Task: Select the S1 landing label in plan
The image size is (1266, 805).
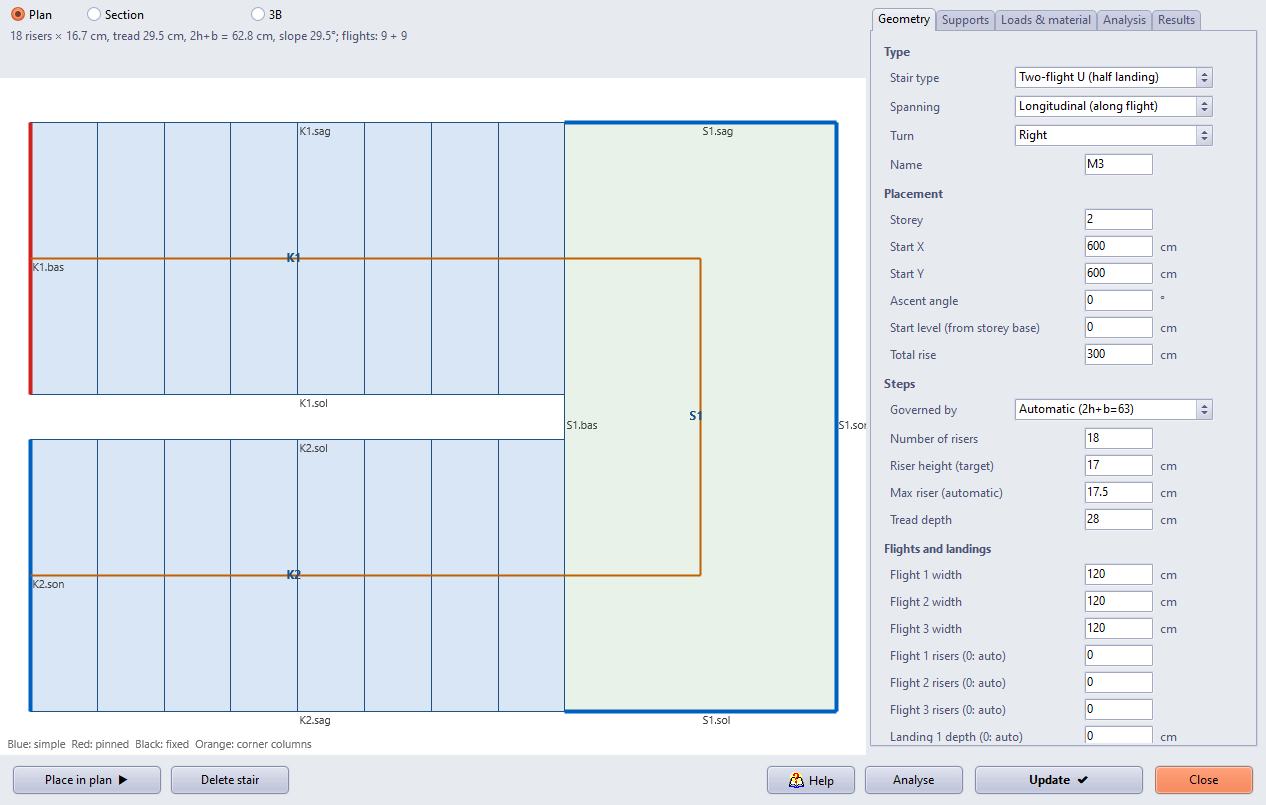Action: pyautogui.click(x=696, y=415)
